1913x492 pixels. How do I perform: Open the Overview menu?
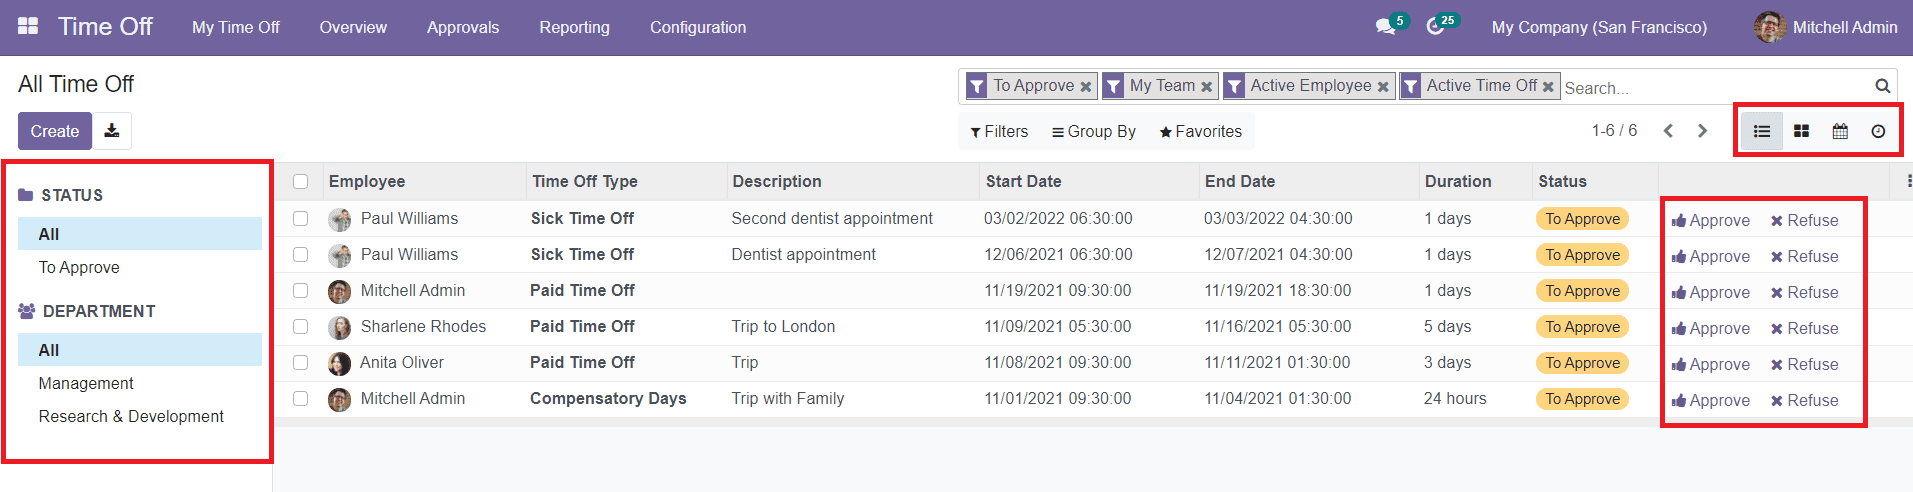coord(353,27)
